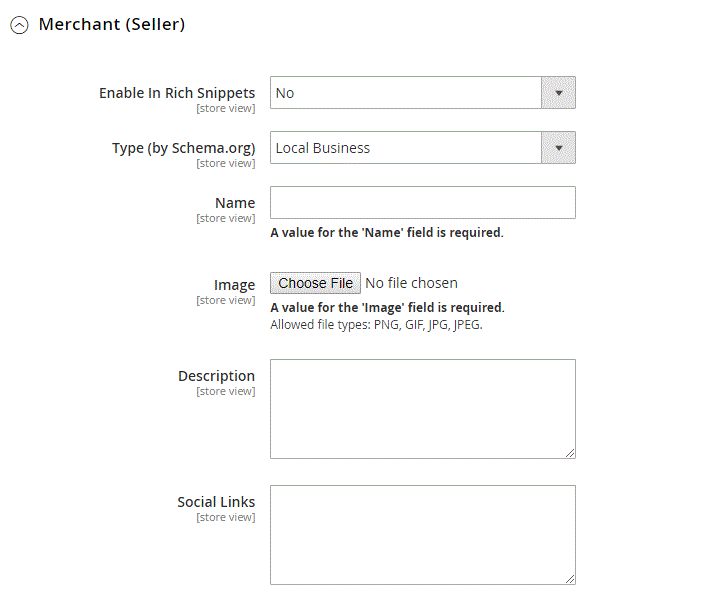
Task: Click the Merchant (Seller) section heading
Action: click(x=112, y=24)
